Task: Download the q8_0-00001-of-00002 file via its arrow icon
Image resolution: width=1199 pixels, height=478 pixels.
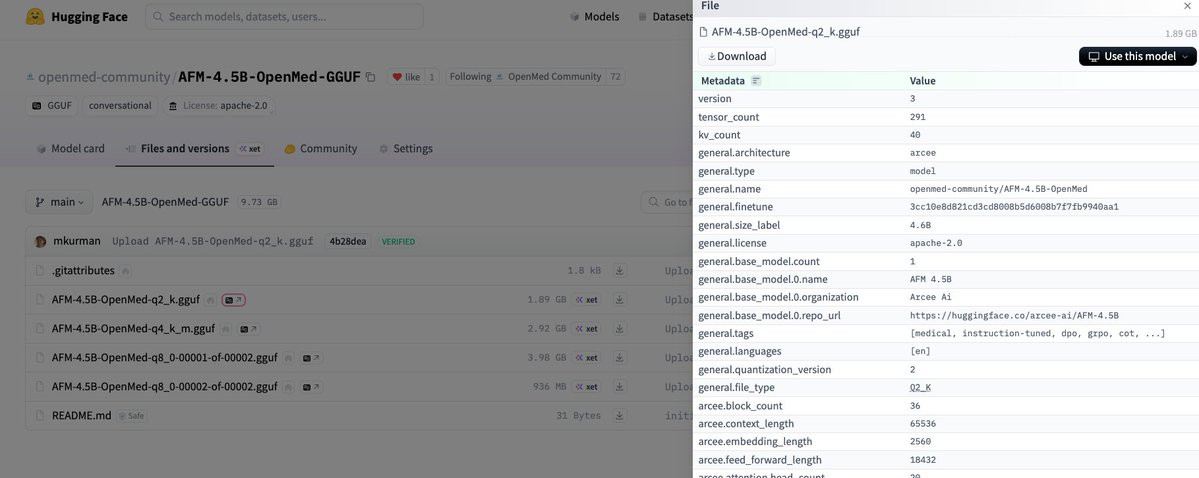Action: pos(620,358)
